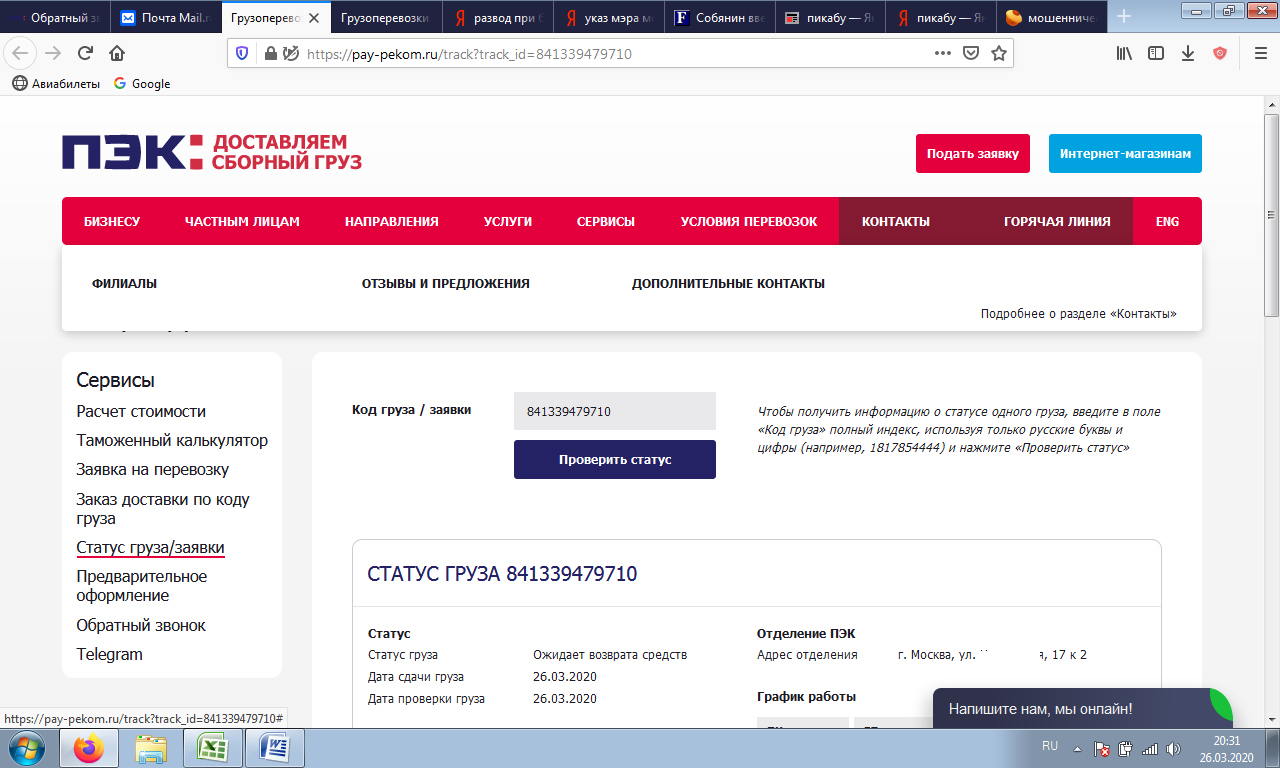The height and width of the screenshot is (768, 1280).
Task: Open new tab with plus button
Action: coord(1124,17)
